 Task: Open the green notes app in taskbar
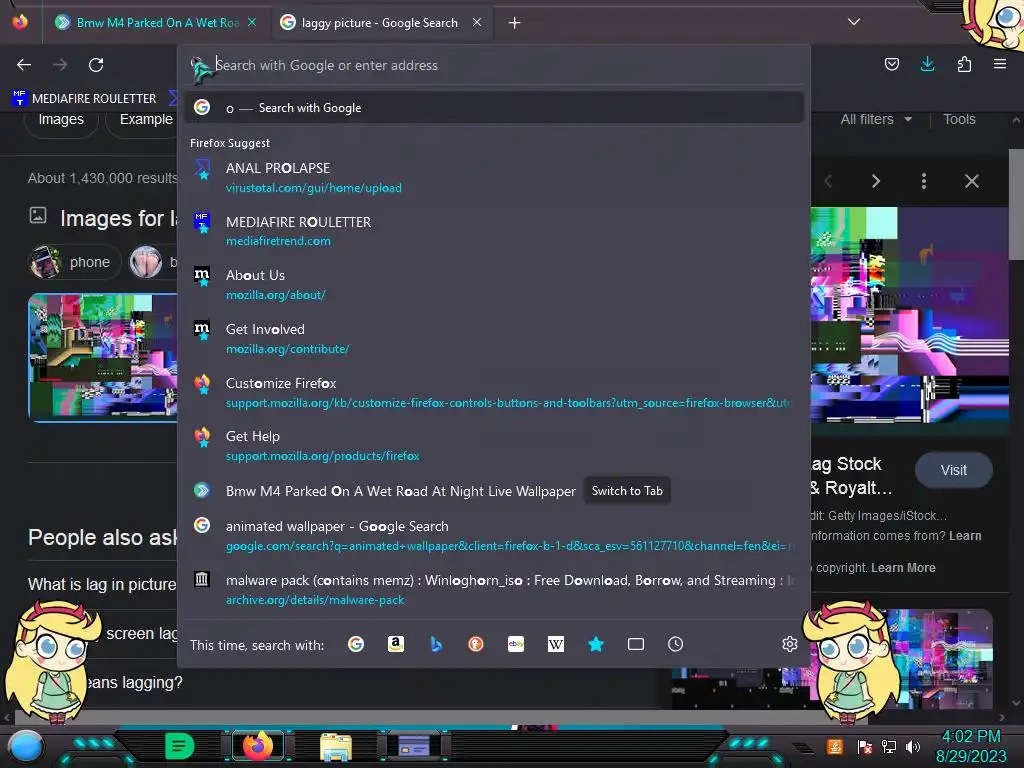[x=179, y=746]
